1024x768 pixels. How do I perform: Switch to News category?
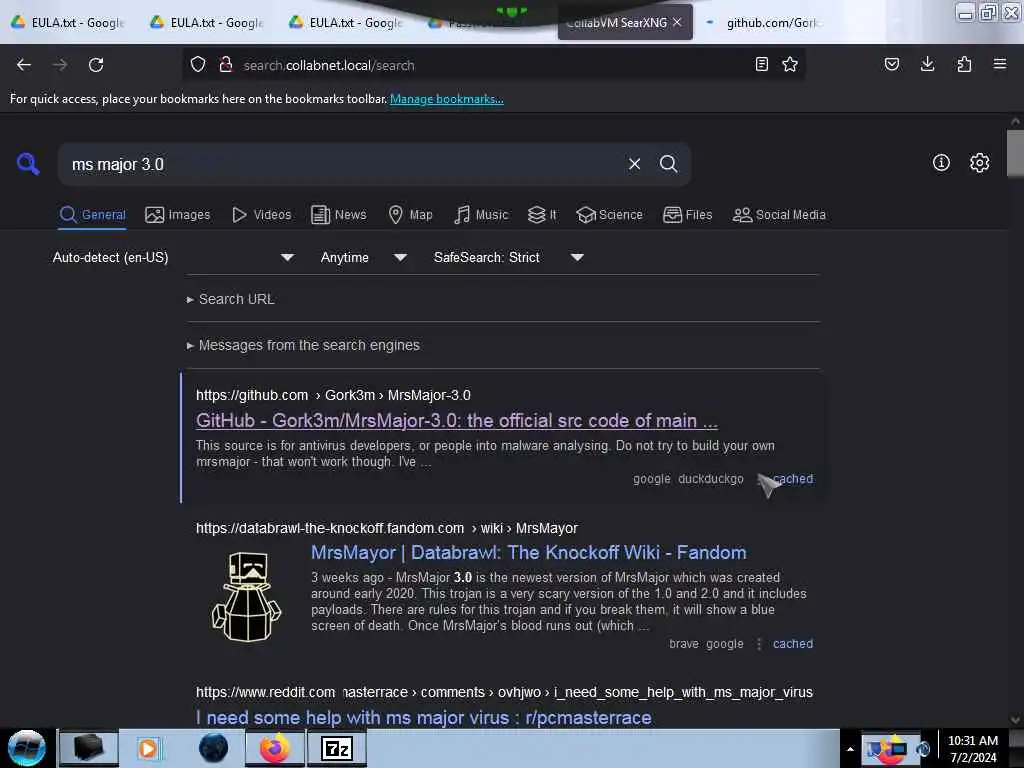(x=338, y=215)
